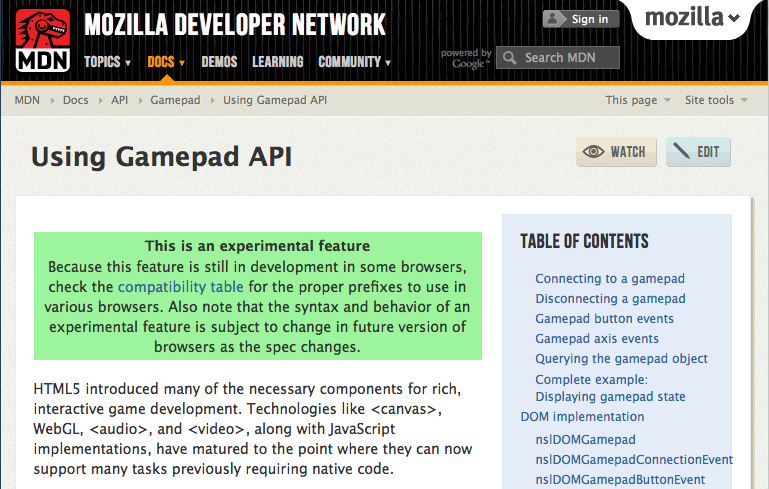Watch this page

(616, 152)
